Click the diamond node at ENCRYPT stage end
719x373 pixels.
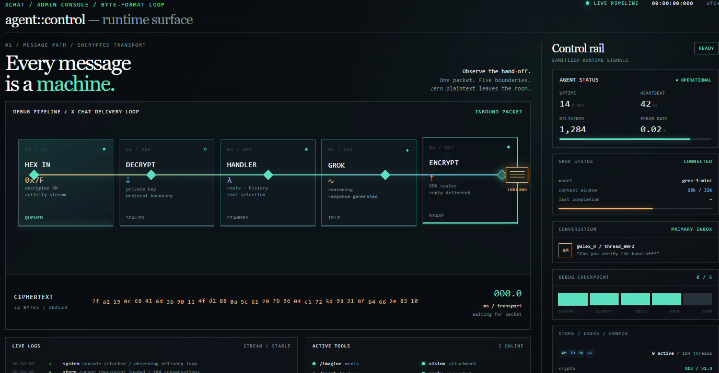502,175
